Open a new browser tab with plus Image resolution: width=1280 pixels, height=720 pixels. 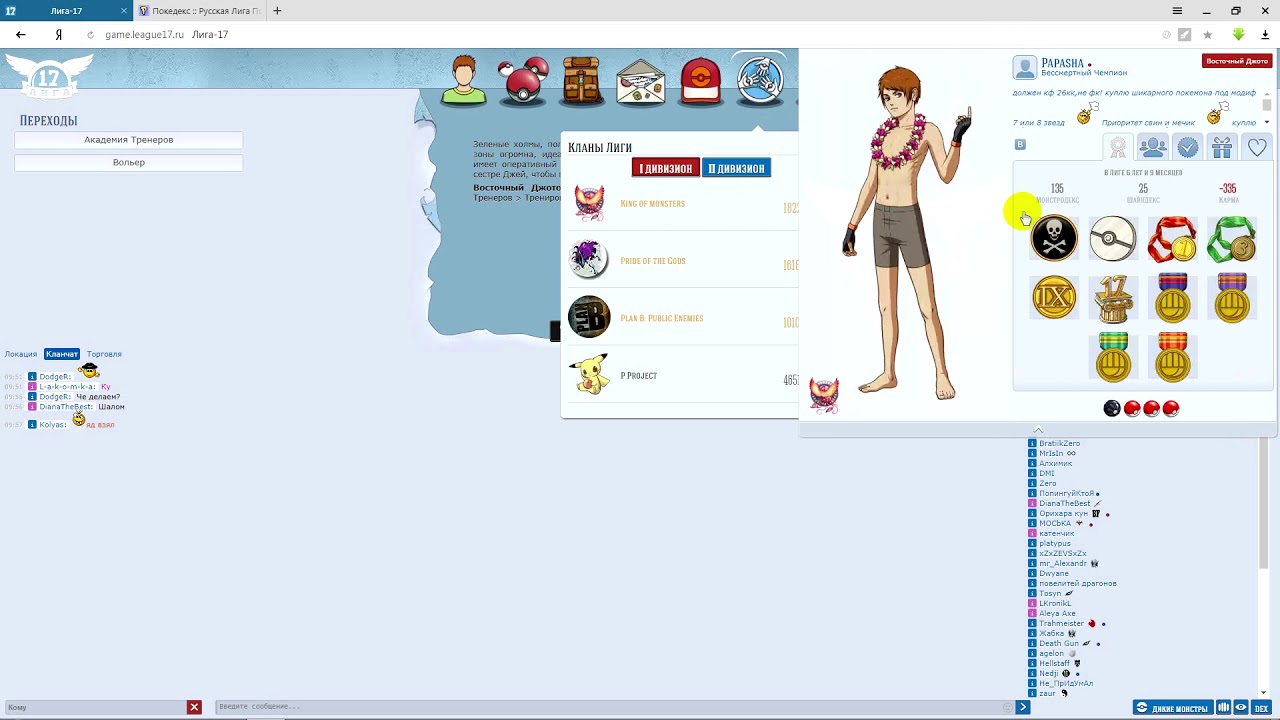[x=277, y=11]
